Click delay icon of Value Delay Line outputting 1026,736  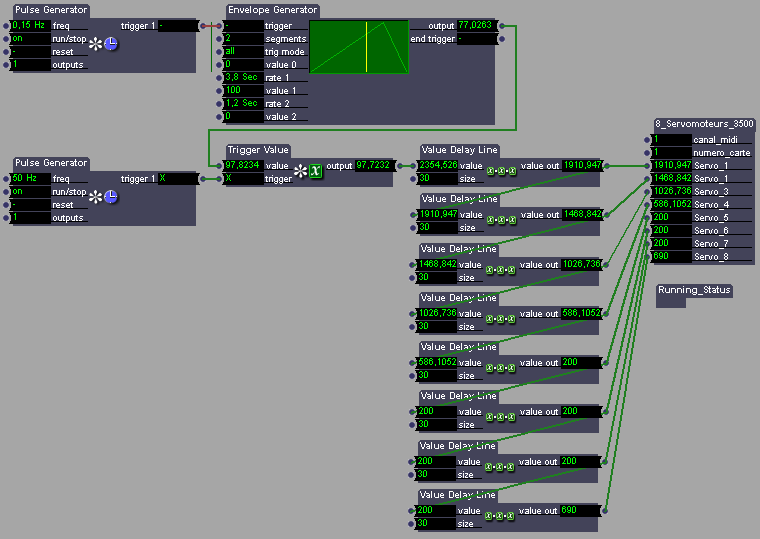point(499,270)
